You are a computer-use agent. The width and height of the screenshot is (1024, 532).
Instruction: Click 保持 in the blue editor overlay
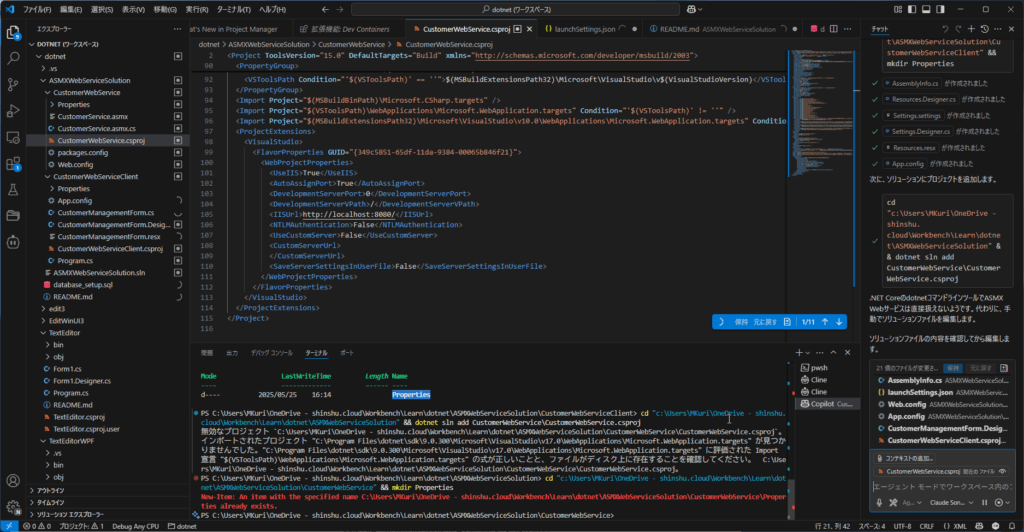(x=741, y=322)
